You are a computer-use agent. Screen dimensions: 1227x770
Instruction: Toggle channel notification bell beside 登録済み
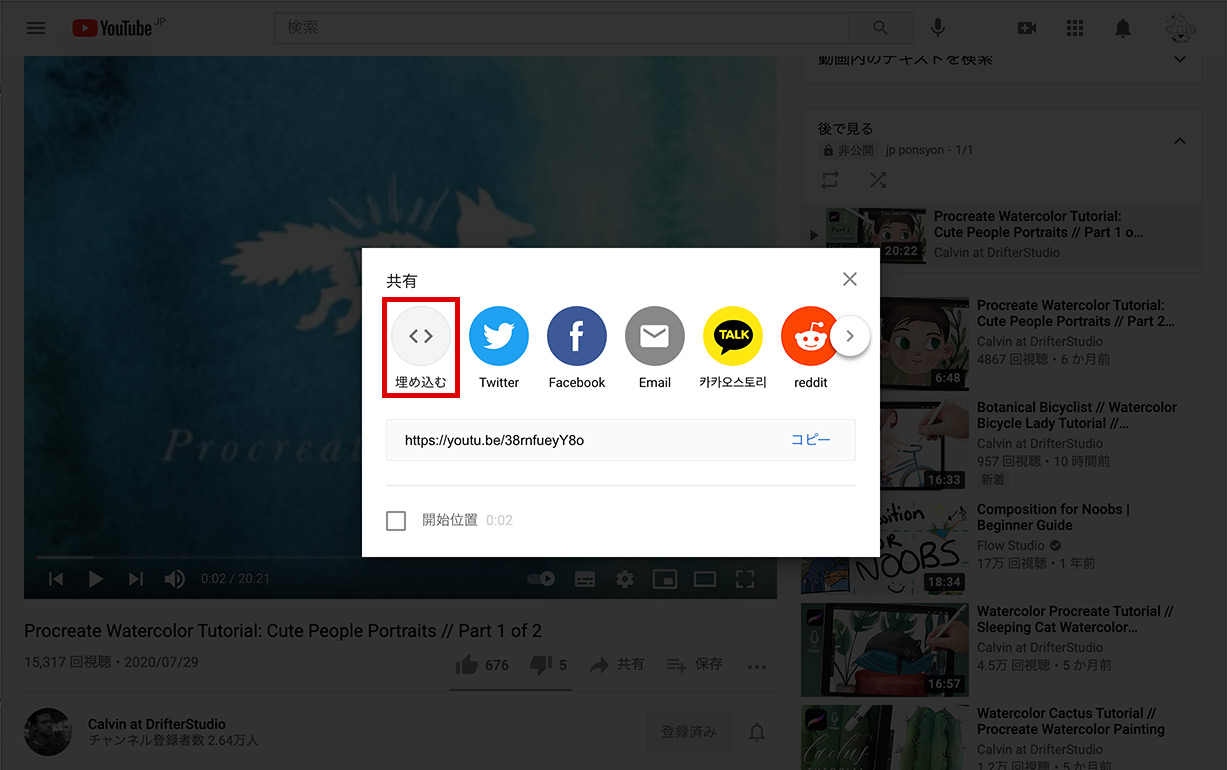(758, 732)
